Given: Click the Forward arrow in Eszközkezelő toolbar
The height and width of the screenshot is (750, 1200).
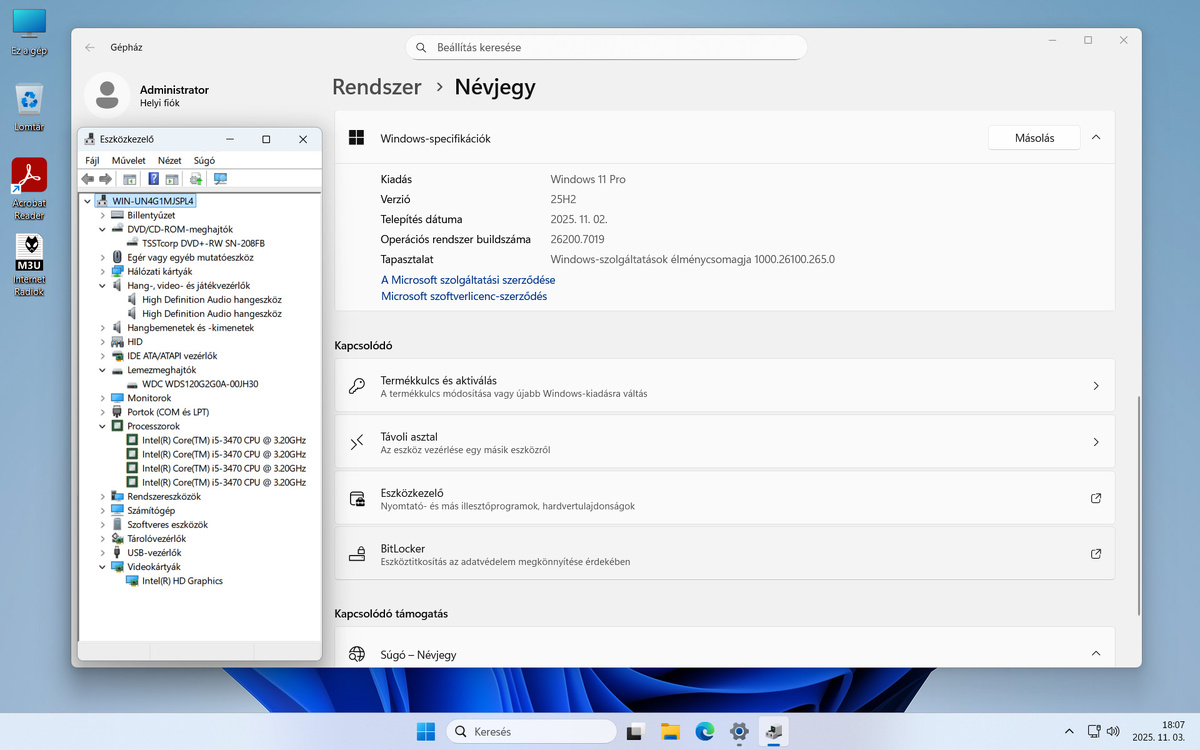Looking at the screenshot, I should 105,179.
